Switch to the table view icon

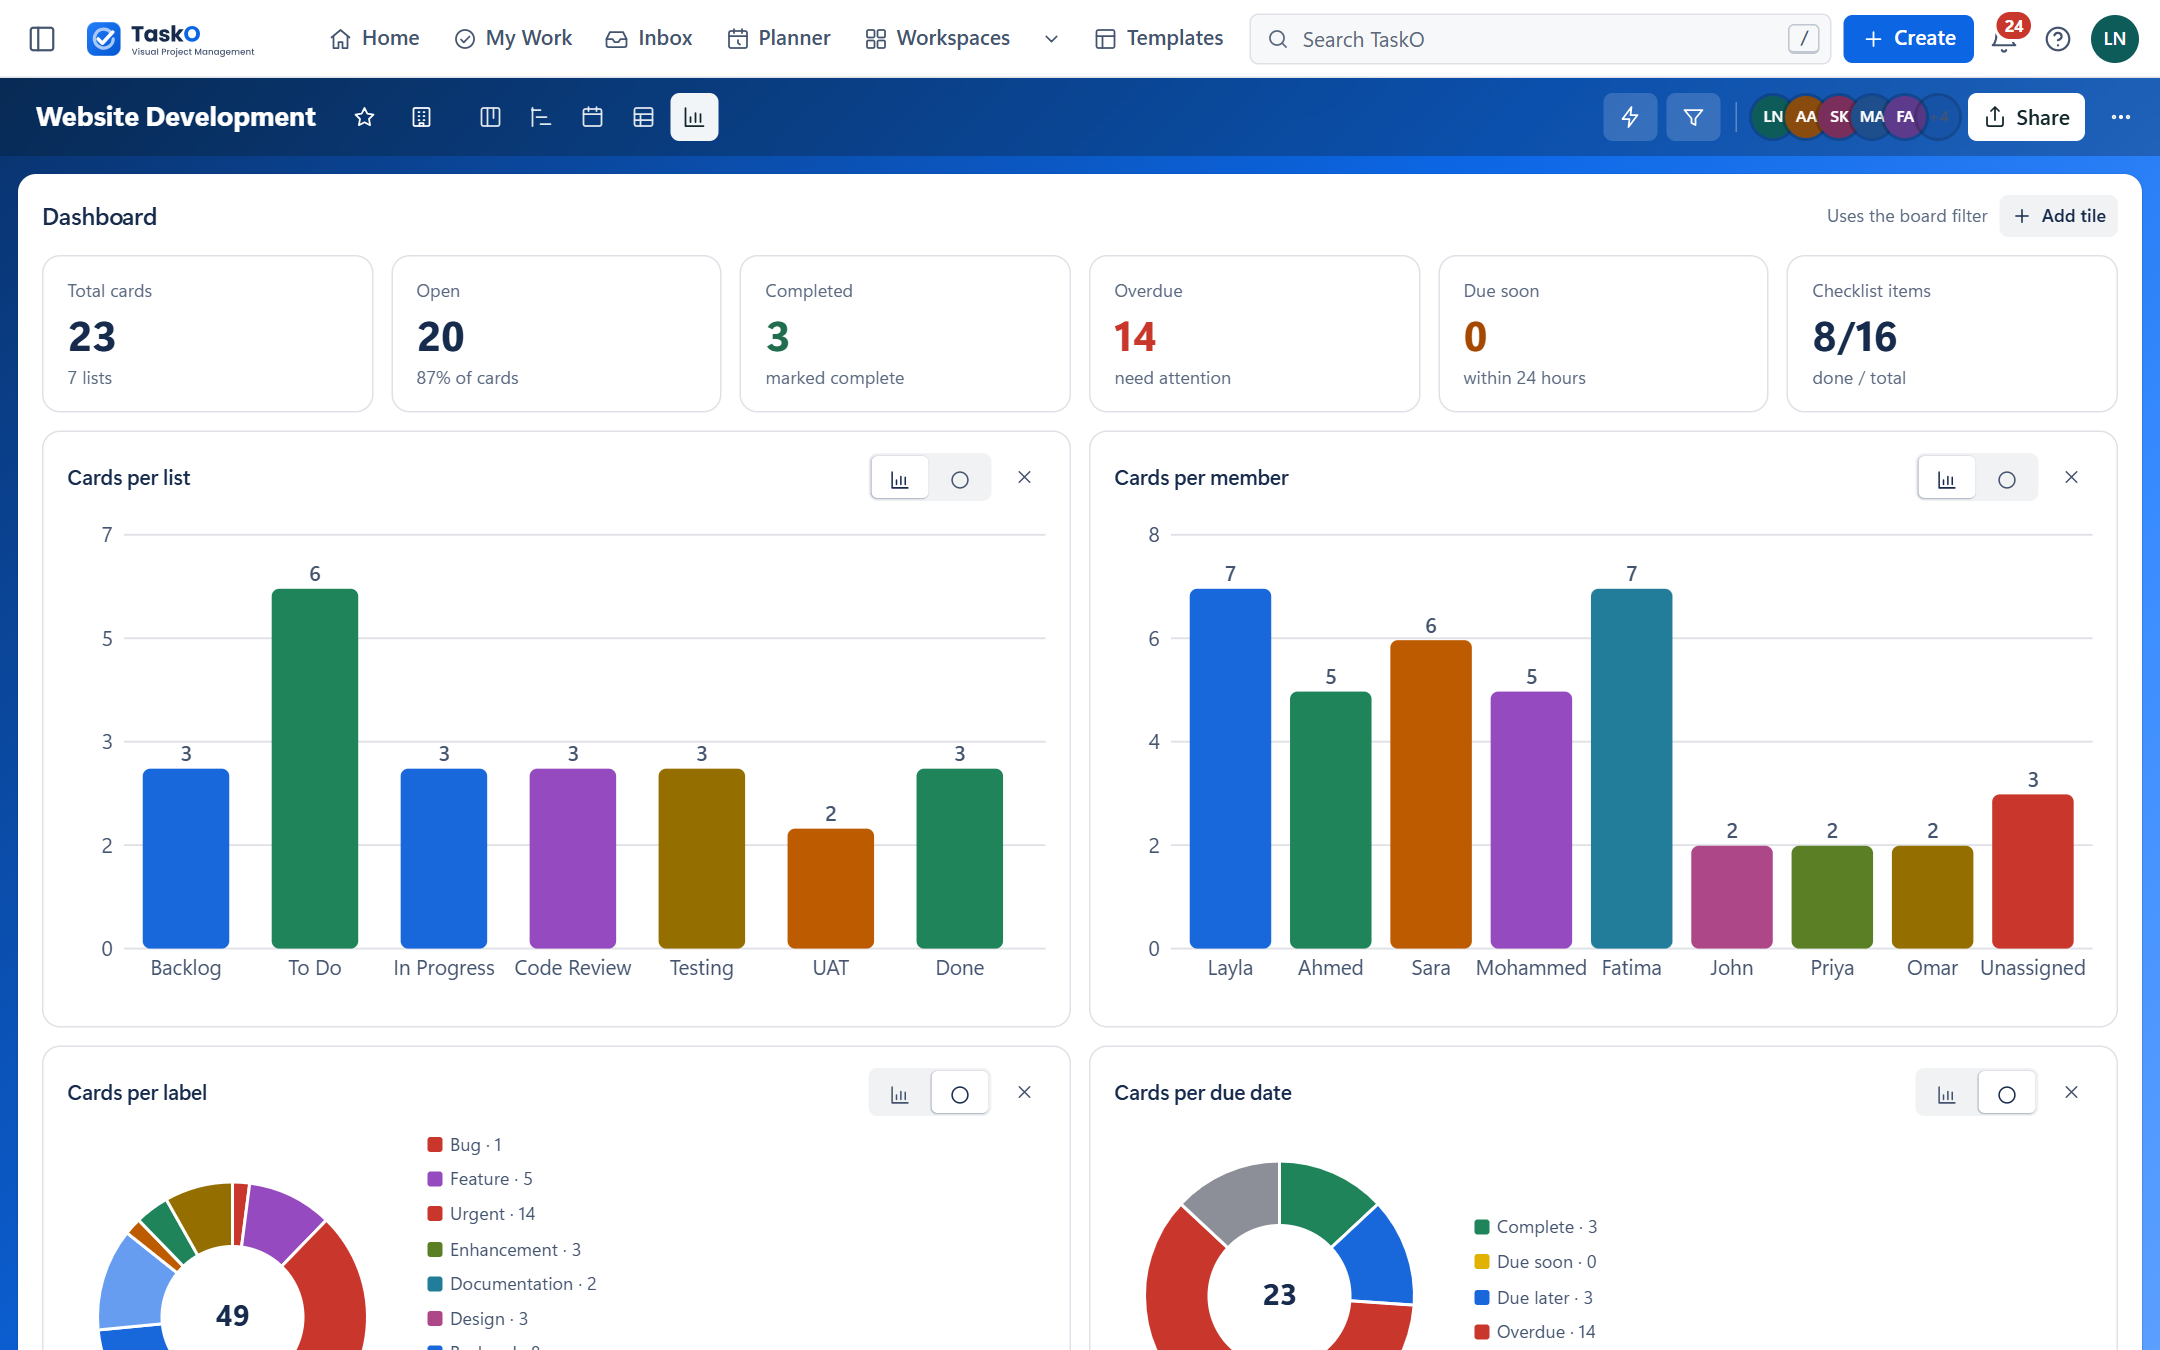643,117
